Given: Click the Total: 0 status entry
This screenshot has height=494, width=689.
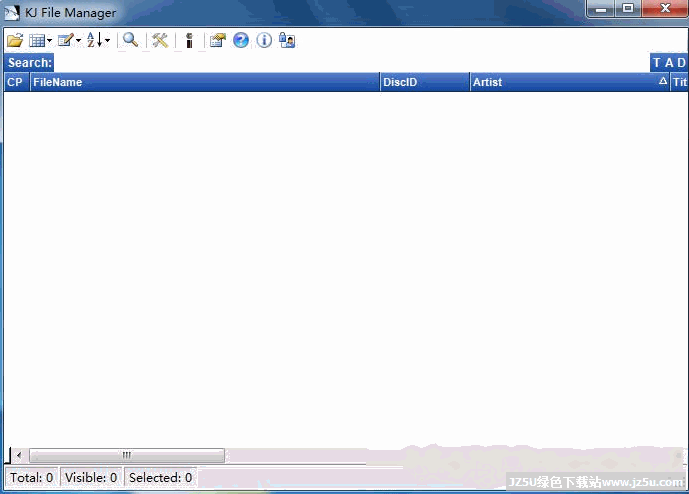Looking at the screenshot, I should pos(31,478).
